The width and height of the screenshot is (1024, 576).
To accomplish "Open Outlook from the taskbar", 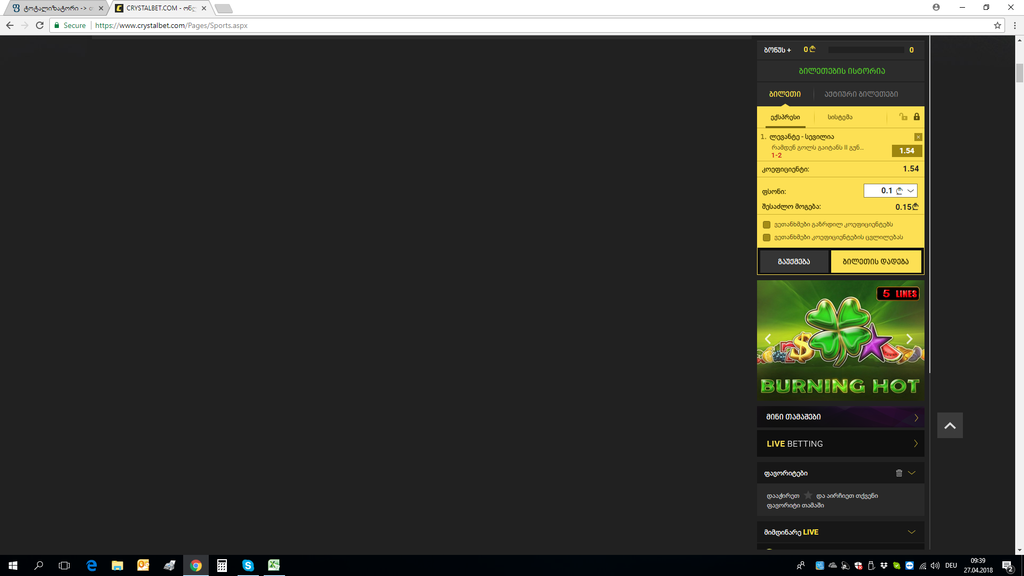I will tap(143, 566).
